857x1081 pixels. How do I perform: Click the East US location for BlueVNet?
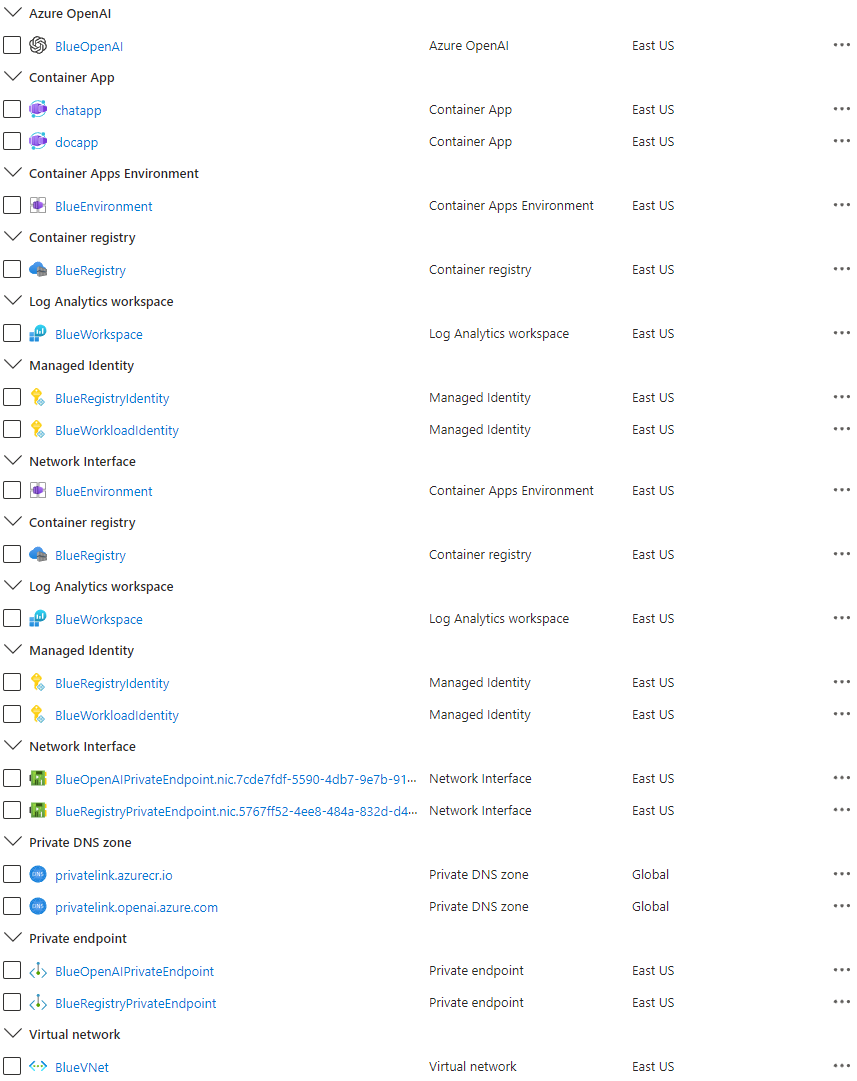coord(653,1067)
